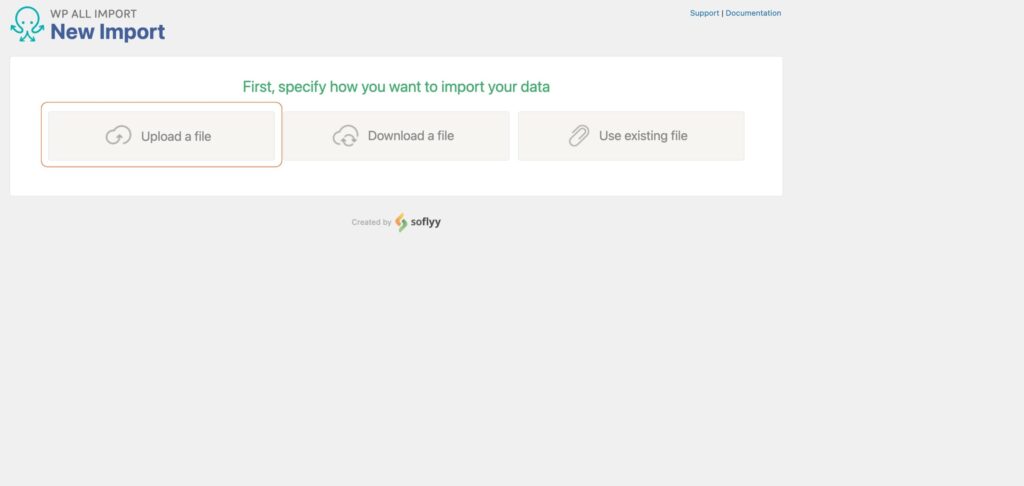Click the cloud download sync icon

[345, 136]
